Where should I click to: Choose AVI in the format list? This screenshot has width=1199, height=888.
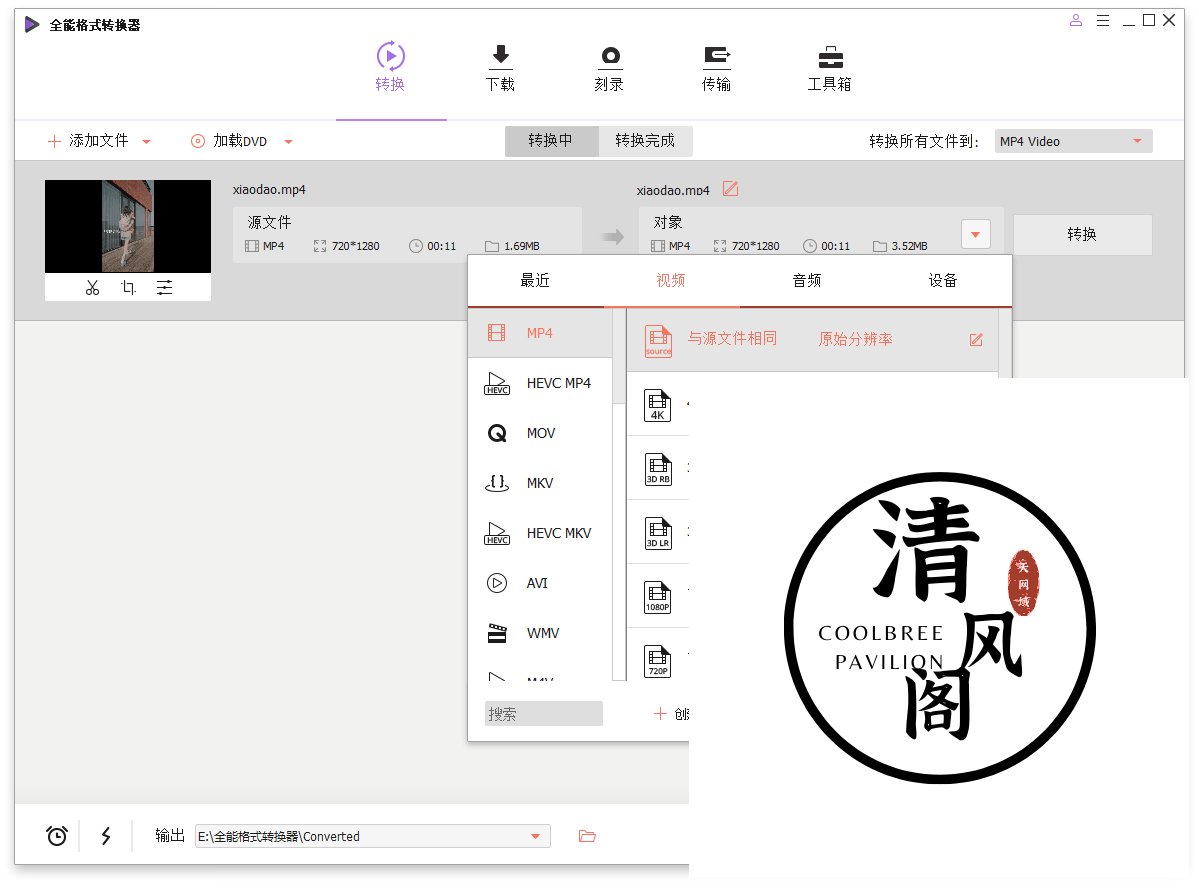coord(540,584)
